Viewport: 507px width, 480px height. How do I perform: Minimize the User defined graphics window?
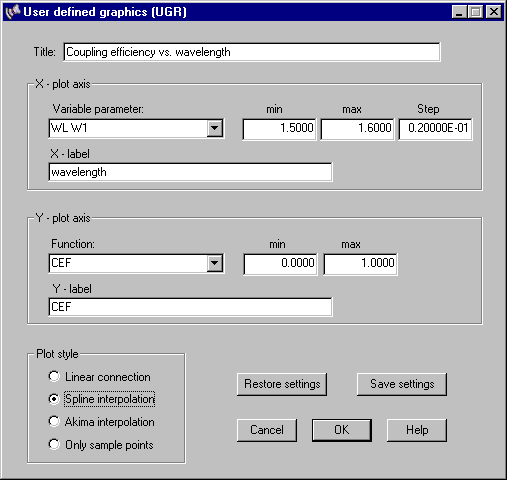[459, 12]
